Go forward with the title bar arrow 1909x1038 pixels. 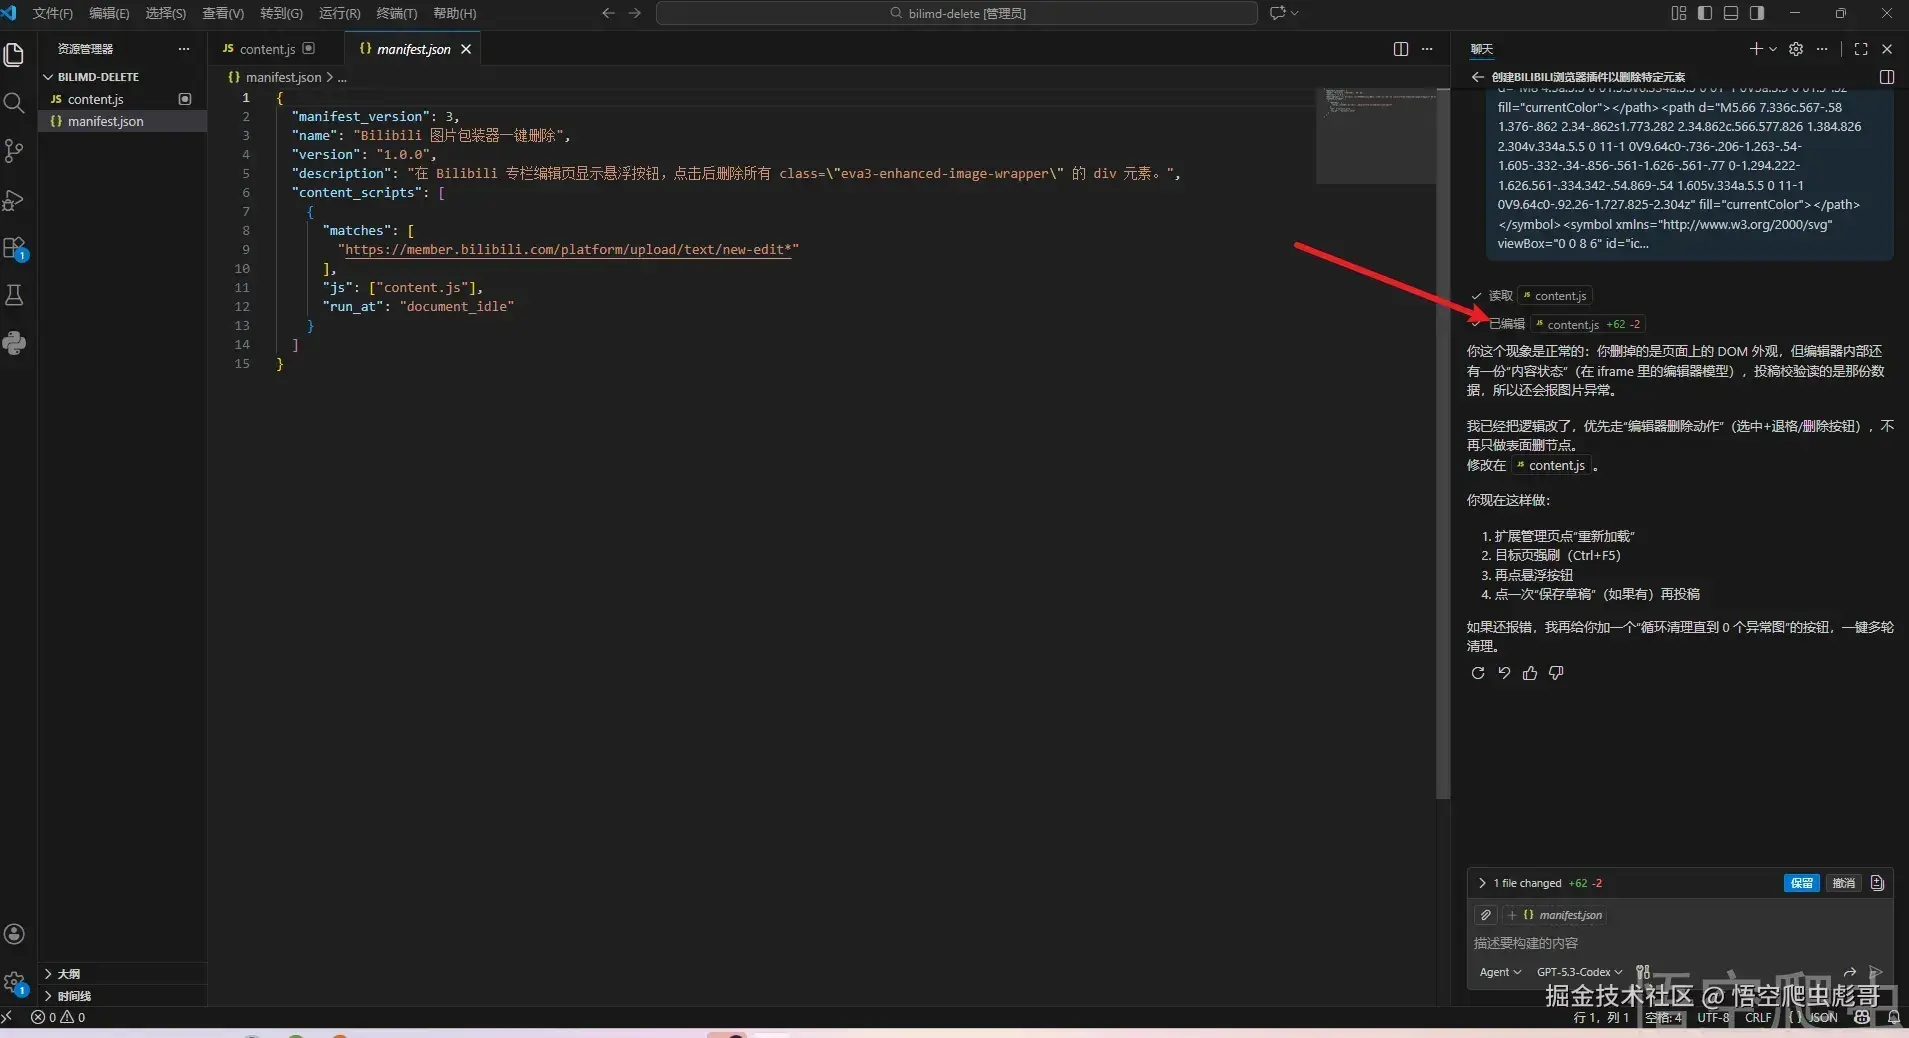point(635,13)
